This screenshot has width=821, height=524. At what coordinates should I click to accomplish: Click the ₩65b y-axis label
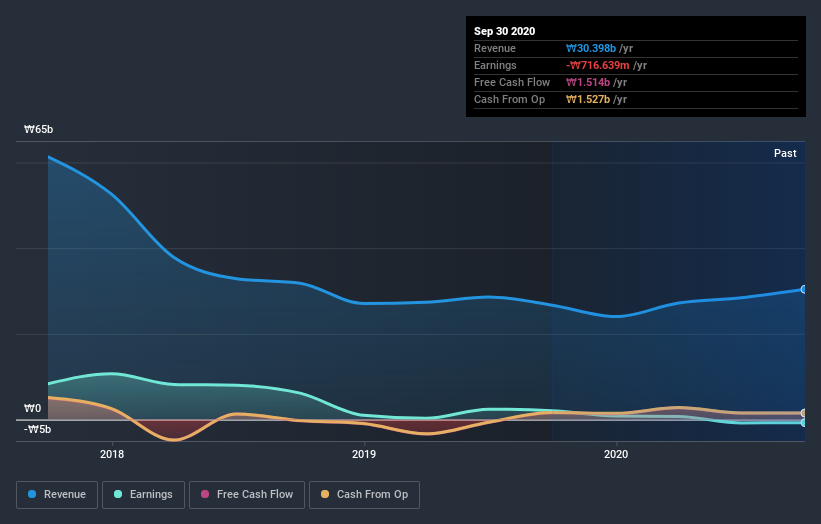38,129
